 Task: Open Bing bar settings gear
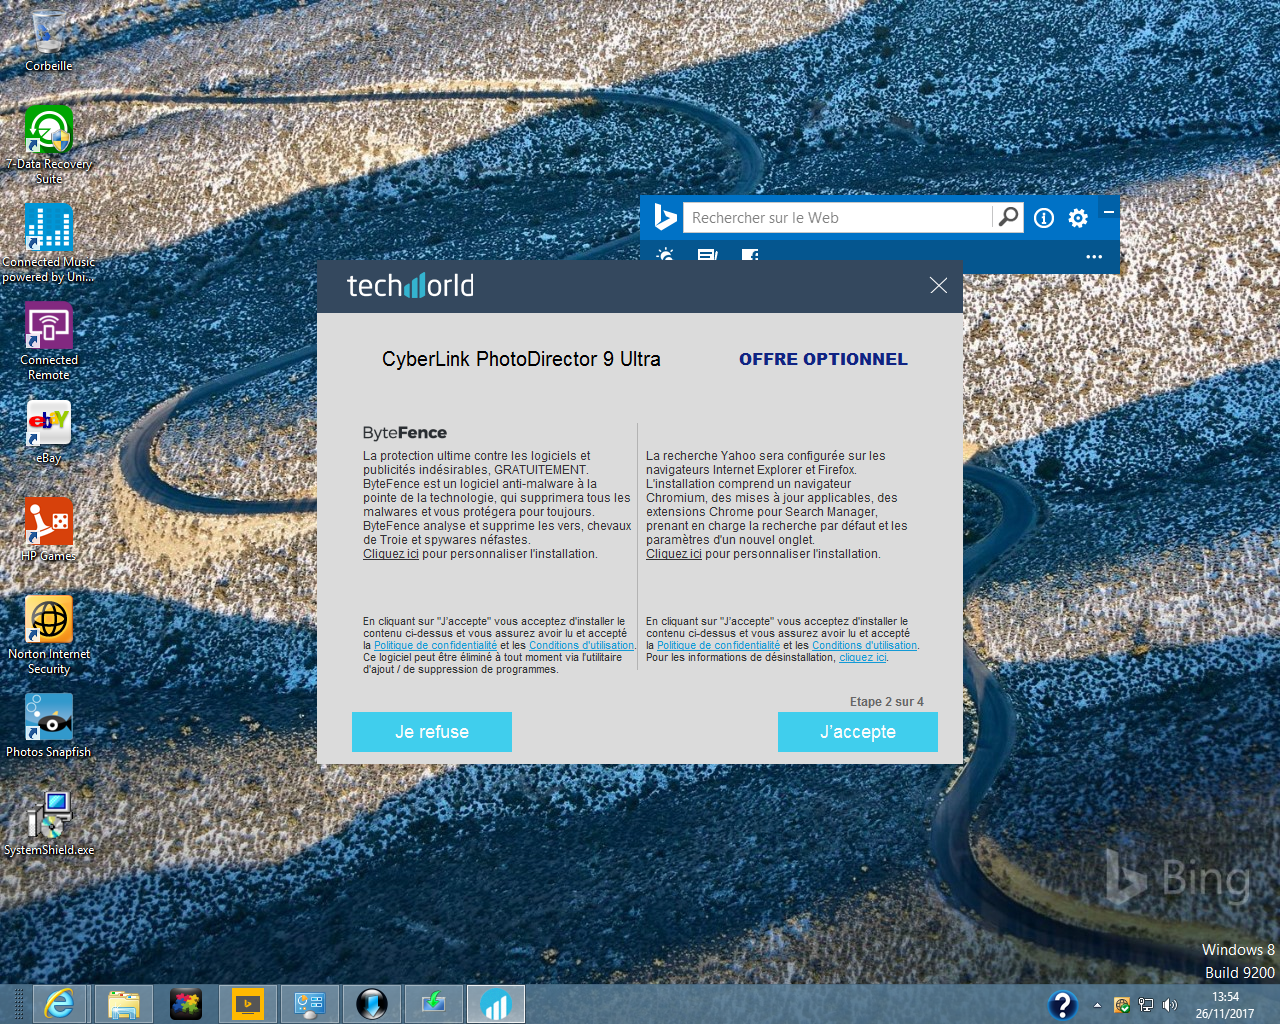coord(1078,218)
